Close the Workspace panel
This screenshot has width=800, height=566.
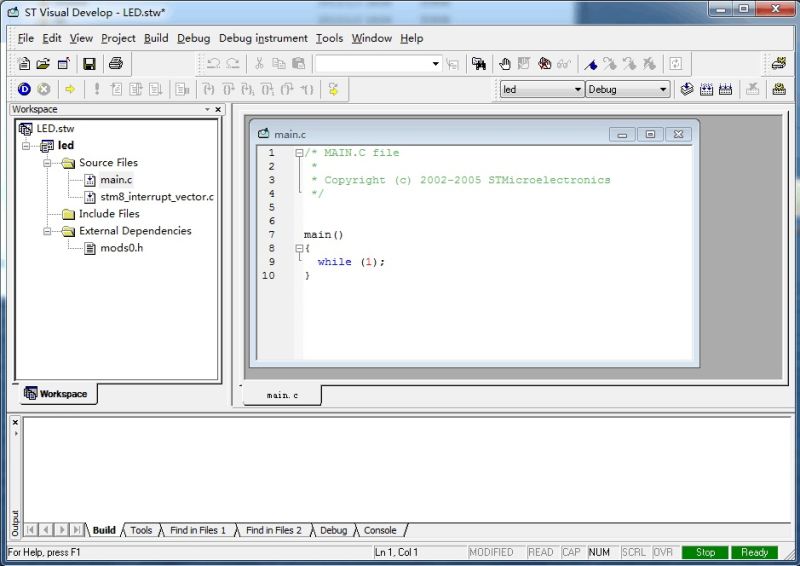[218, 109]
